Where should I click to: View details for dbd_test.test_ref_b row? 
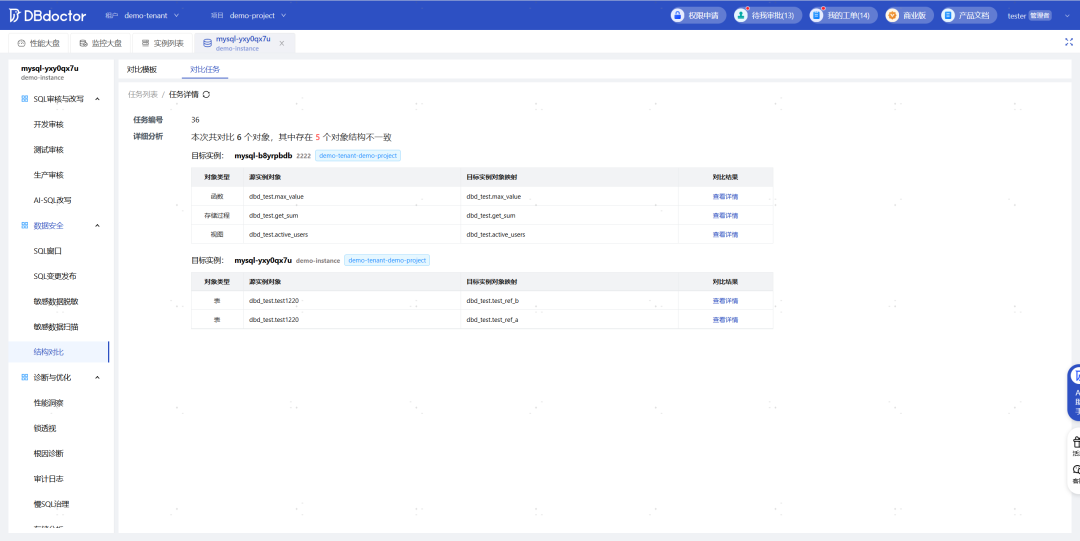click(x=725, y=300)
